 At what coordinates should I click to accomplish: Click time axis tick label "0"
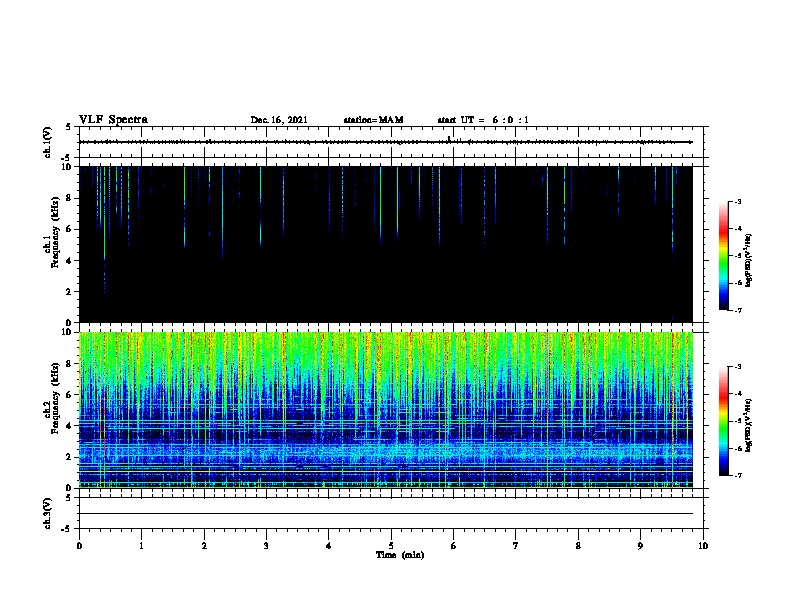coord(79,546)
